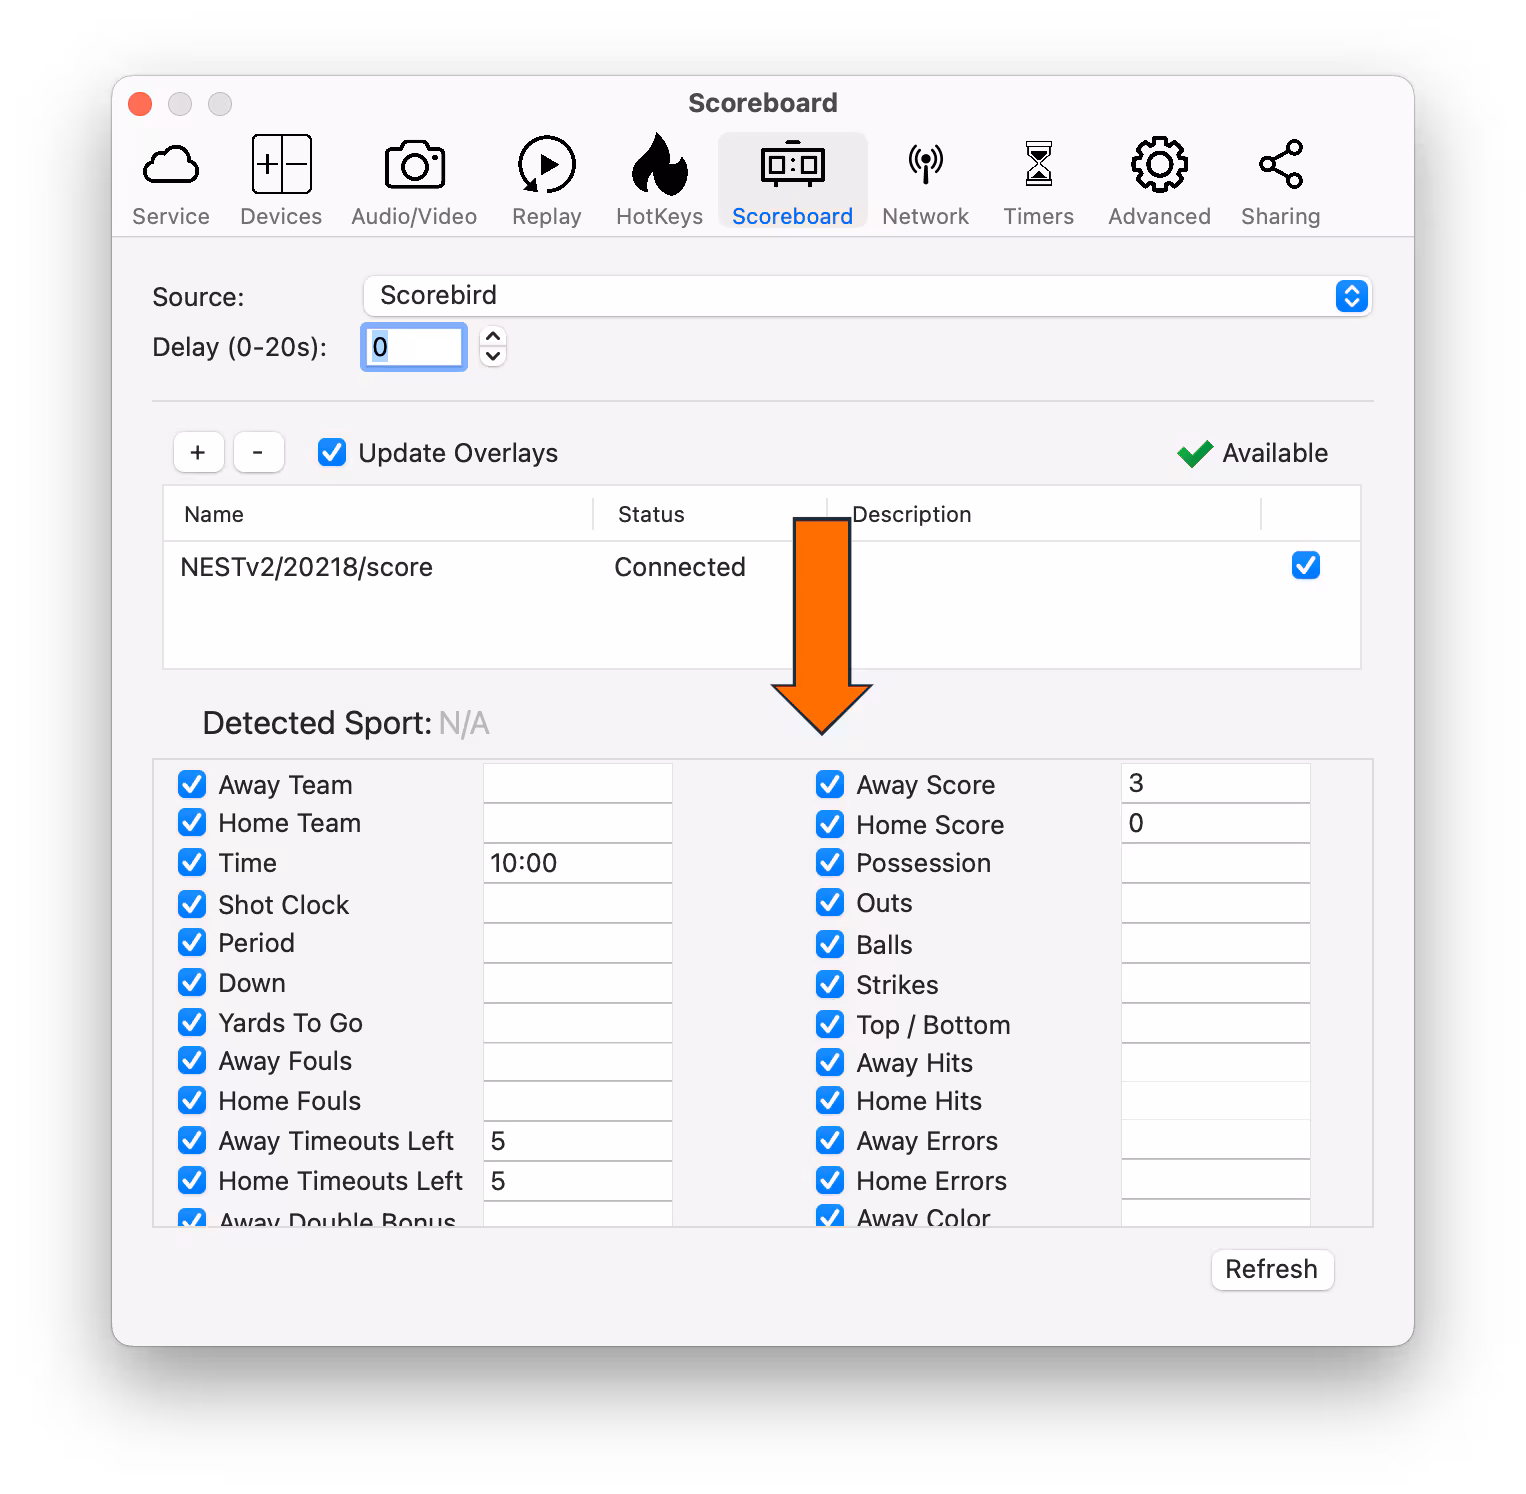Click the Delay stepper arrows
The height and width of the screenshot is (1494, 1526).
coord(493,347)
